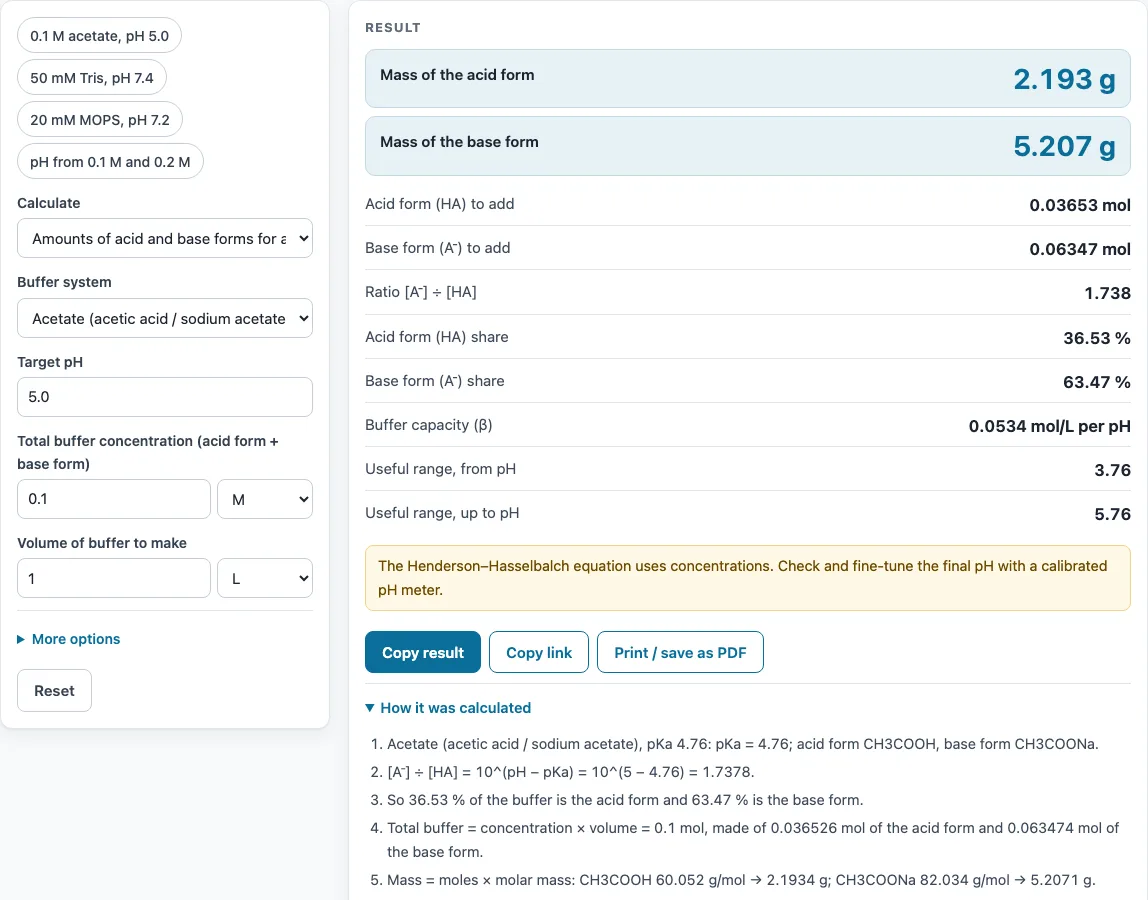1148x900 pixels.
Task: Click the Copy result button
Action: [422, 652]
